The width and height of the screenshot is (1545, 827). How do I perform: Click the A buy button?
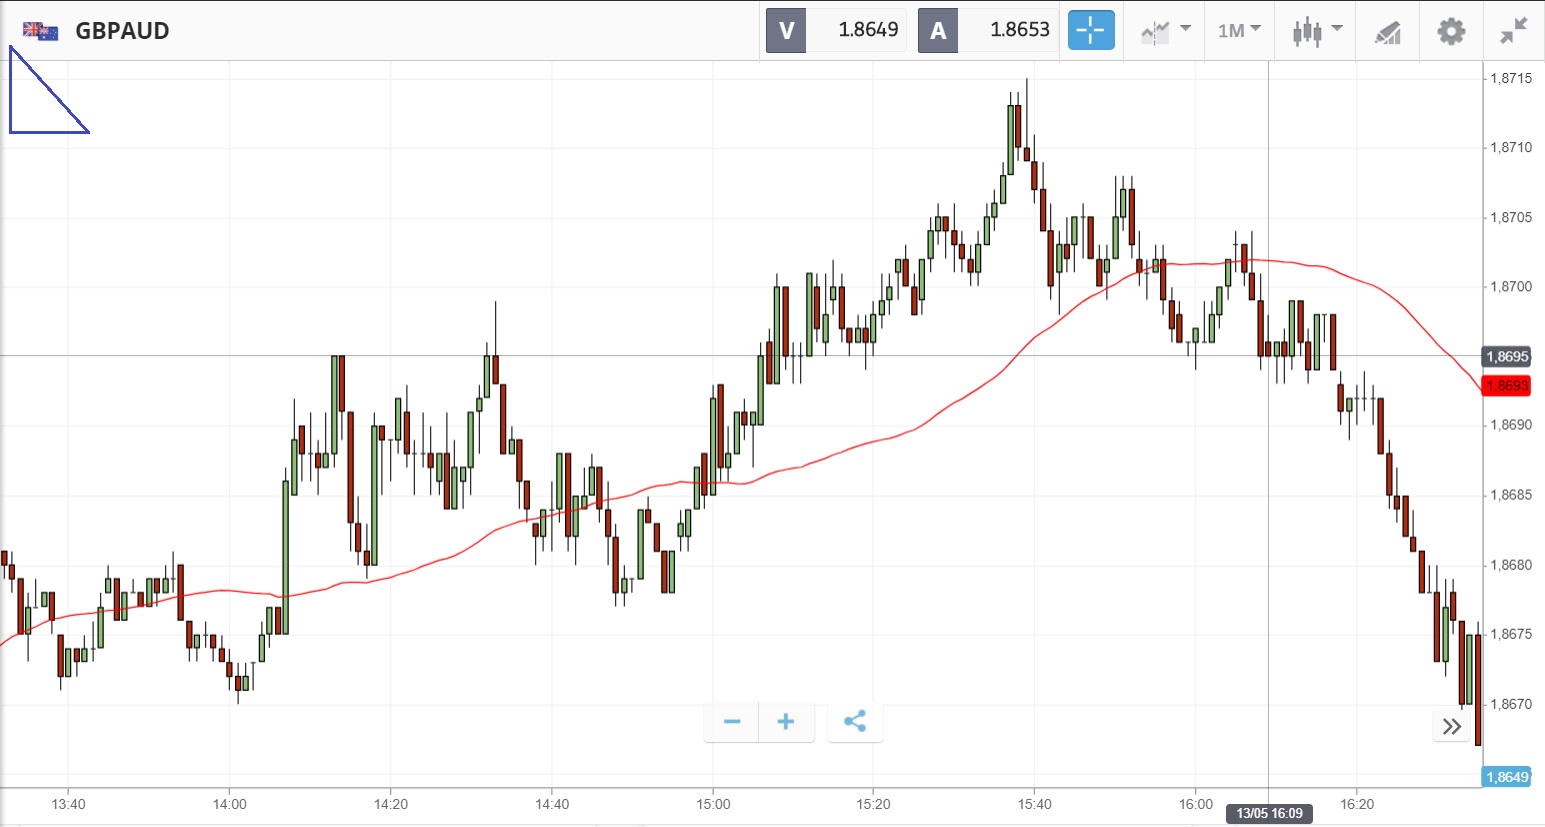coord(938,30)
